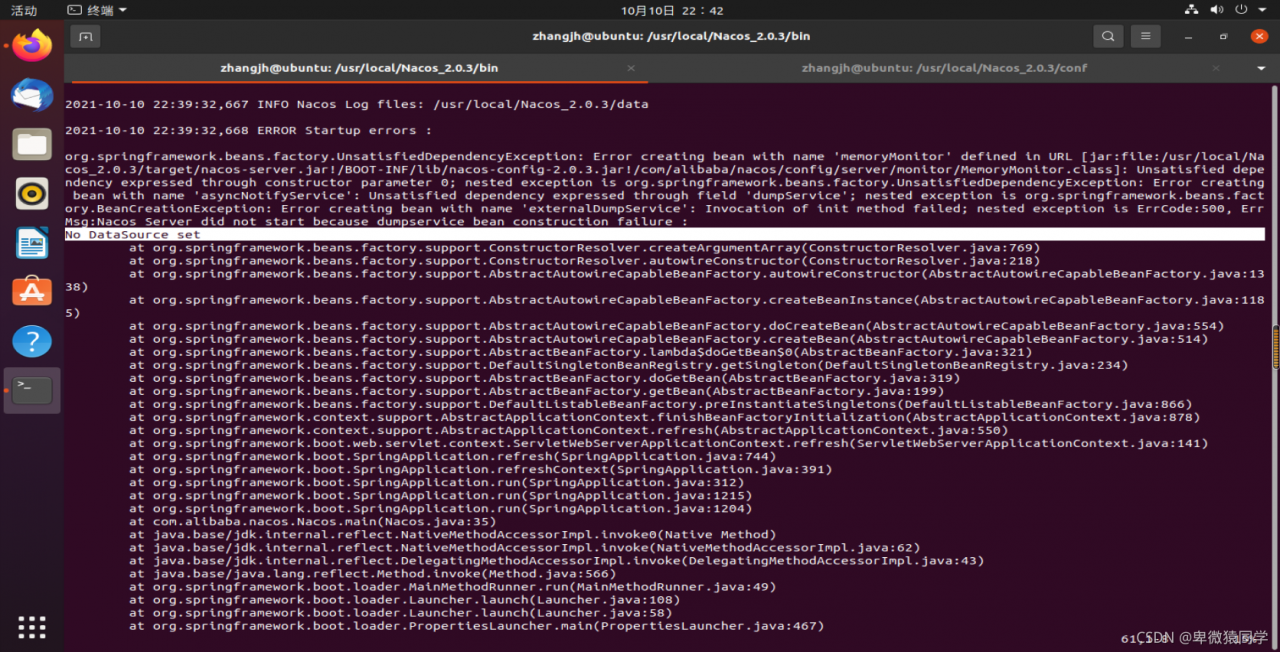
Task: Open the terminal hamburger menu
Action: (1146, 37)
